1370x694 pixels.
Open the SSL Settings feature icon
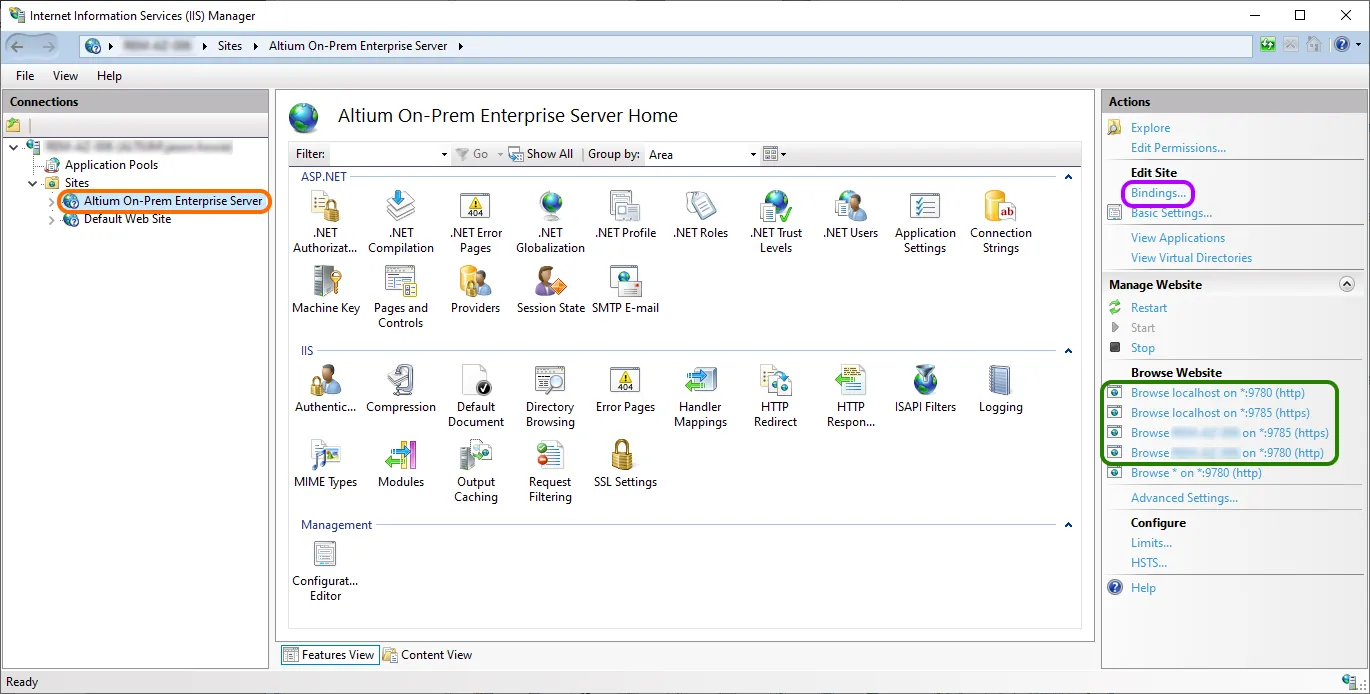coord(625,465)
